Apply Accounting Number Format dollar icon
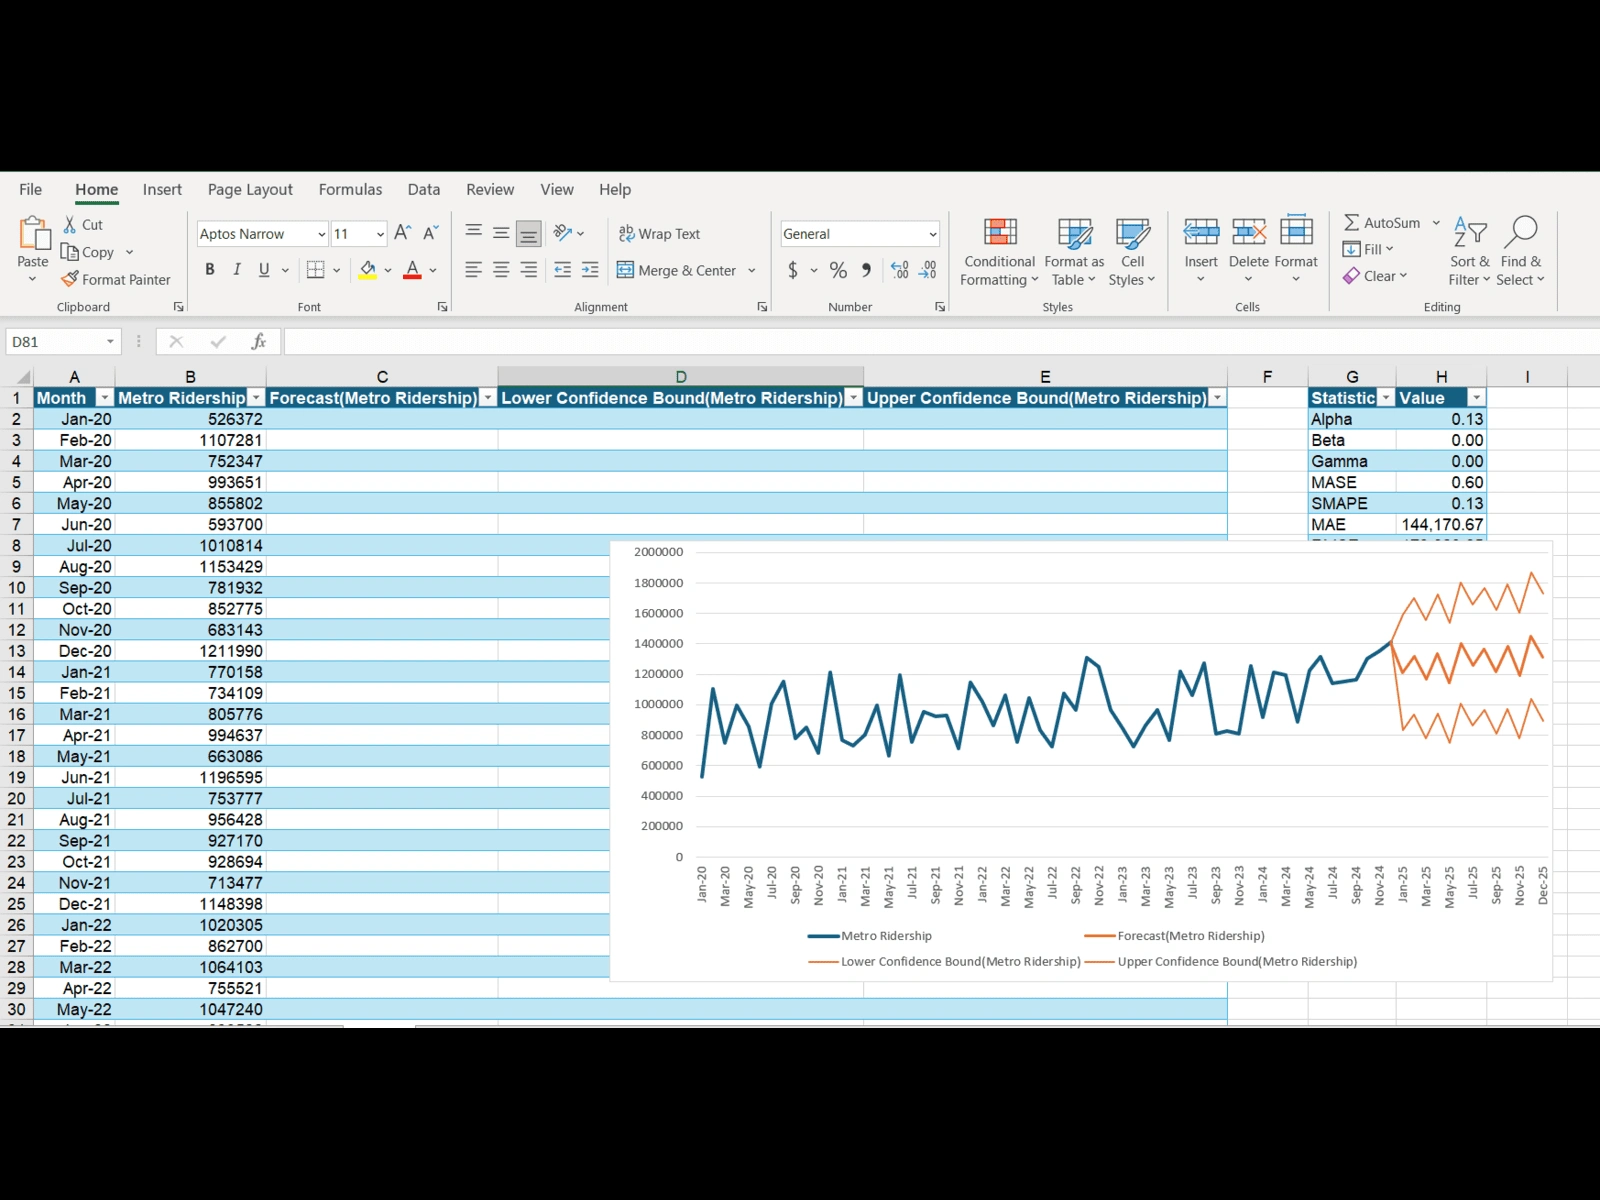The width and height of the screenshot is (1600, 1200). point(793,270)
